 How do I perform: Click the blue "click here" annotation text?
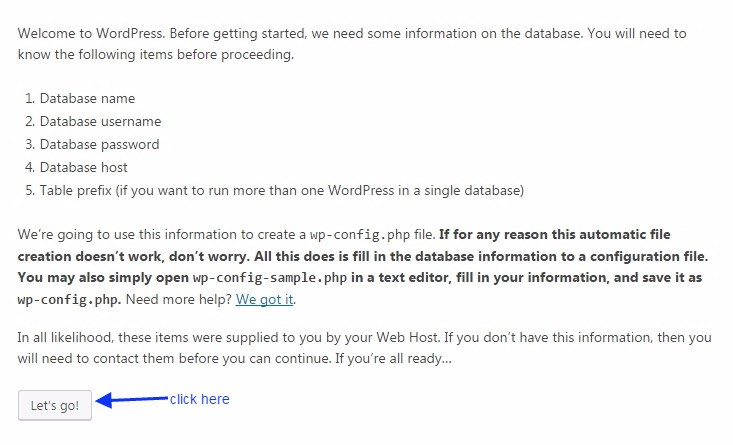coord(199,399)
